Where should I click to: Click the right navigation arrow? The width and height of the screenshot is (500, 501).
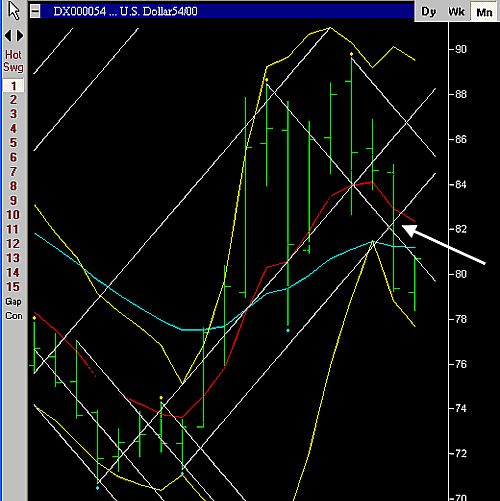point(20,36)
